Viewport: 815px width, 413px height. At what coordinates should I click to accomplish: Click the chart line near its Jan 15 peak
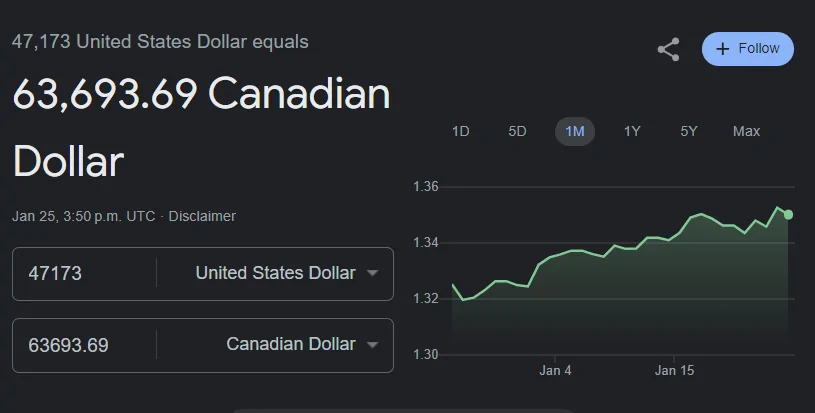(702, 214)
